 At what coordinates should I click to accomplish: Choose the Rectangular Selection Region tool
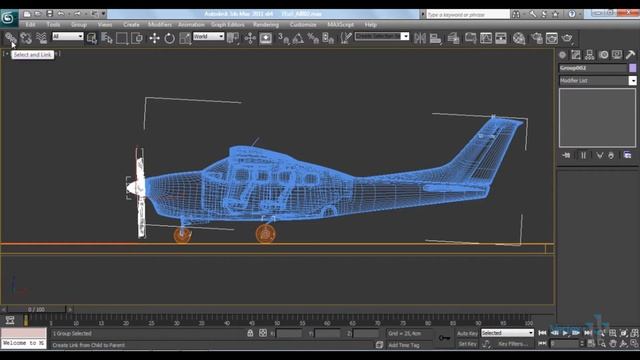[122, 38]
